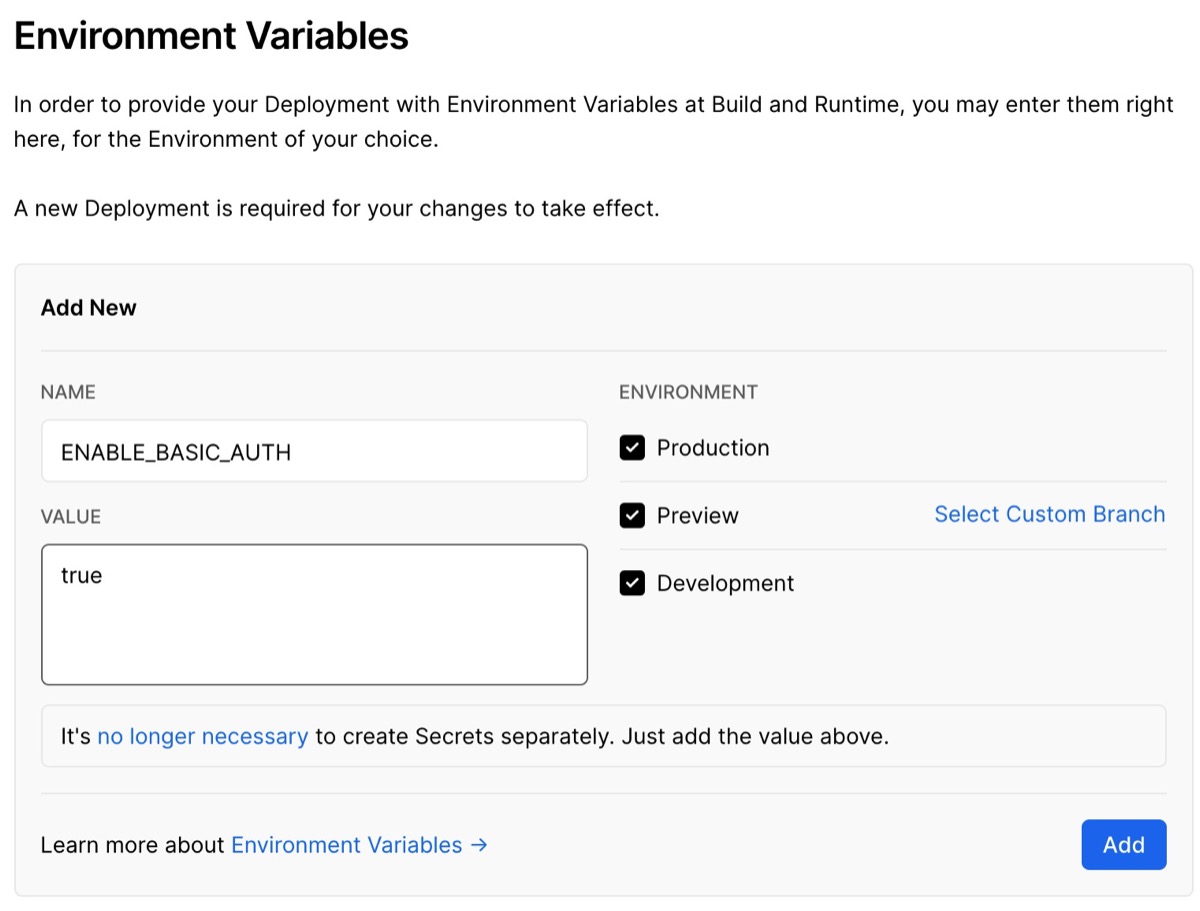Click the checkmark icon in Development checkbox
Viewport: 1200px width, 911px height.
click(x=631, y=583)
